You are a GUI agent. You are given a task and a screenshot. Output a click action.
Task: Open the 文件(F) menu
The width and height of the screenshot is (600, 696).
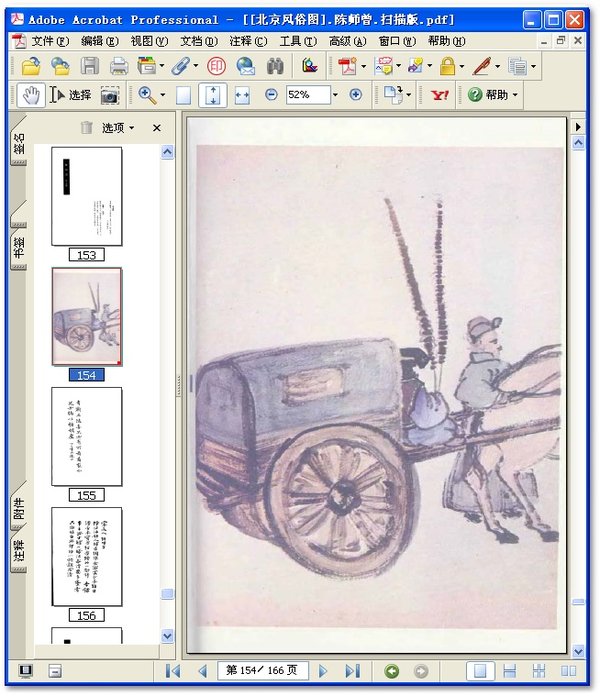tap(50, 41)
